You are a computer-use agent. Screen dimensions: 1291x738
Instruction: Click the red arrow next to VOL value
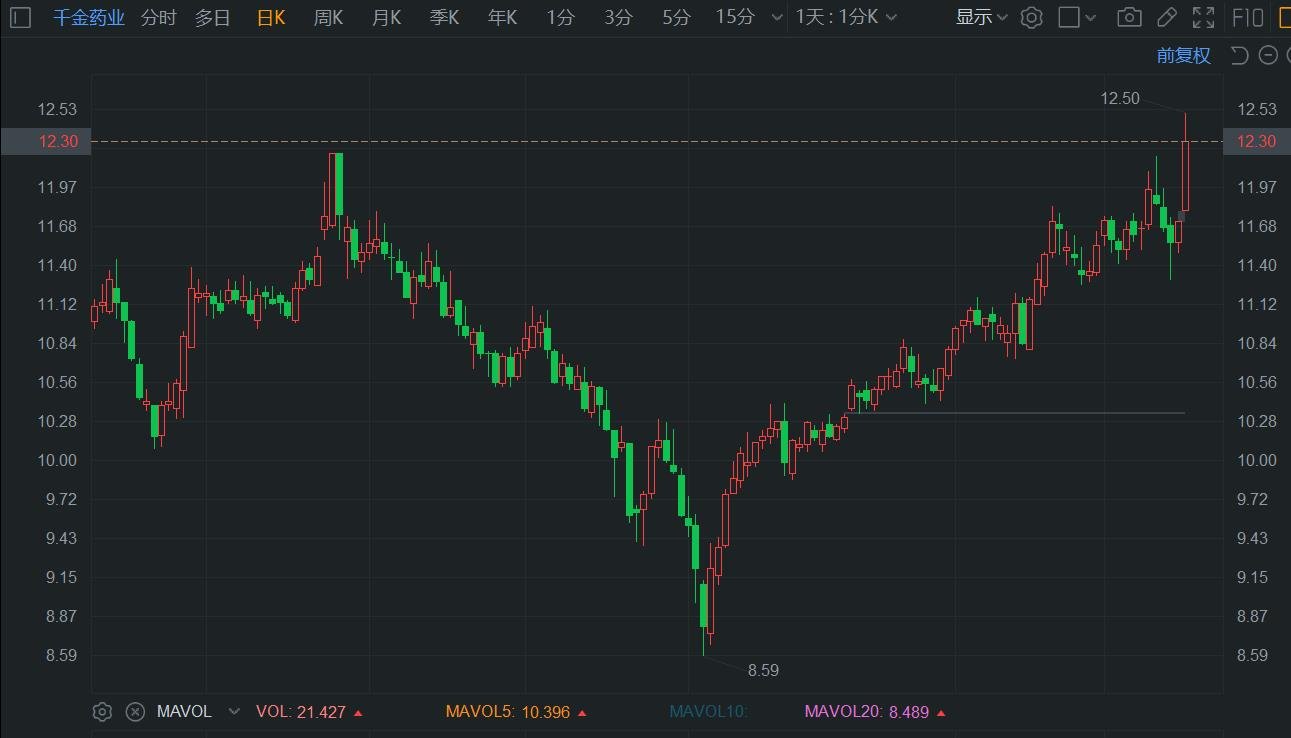pyautogui.click(x=358, y=713)
